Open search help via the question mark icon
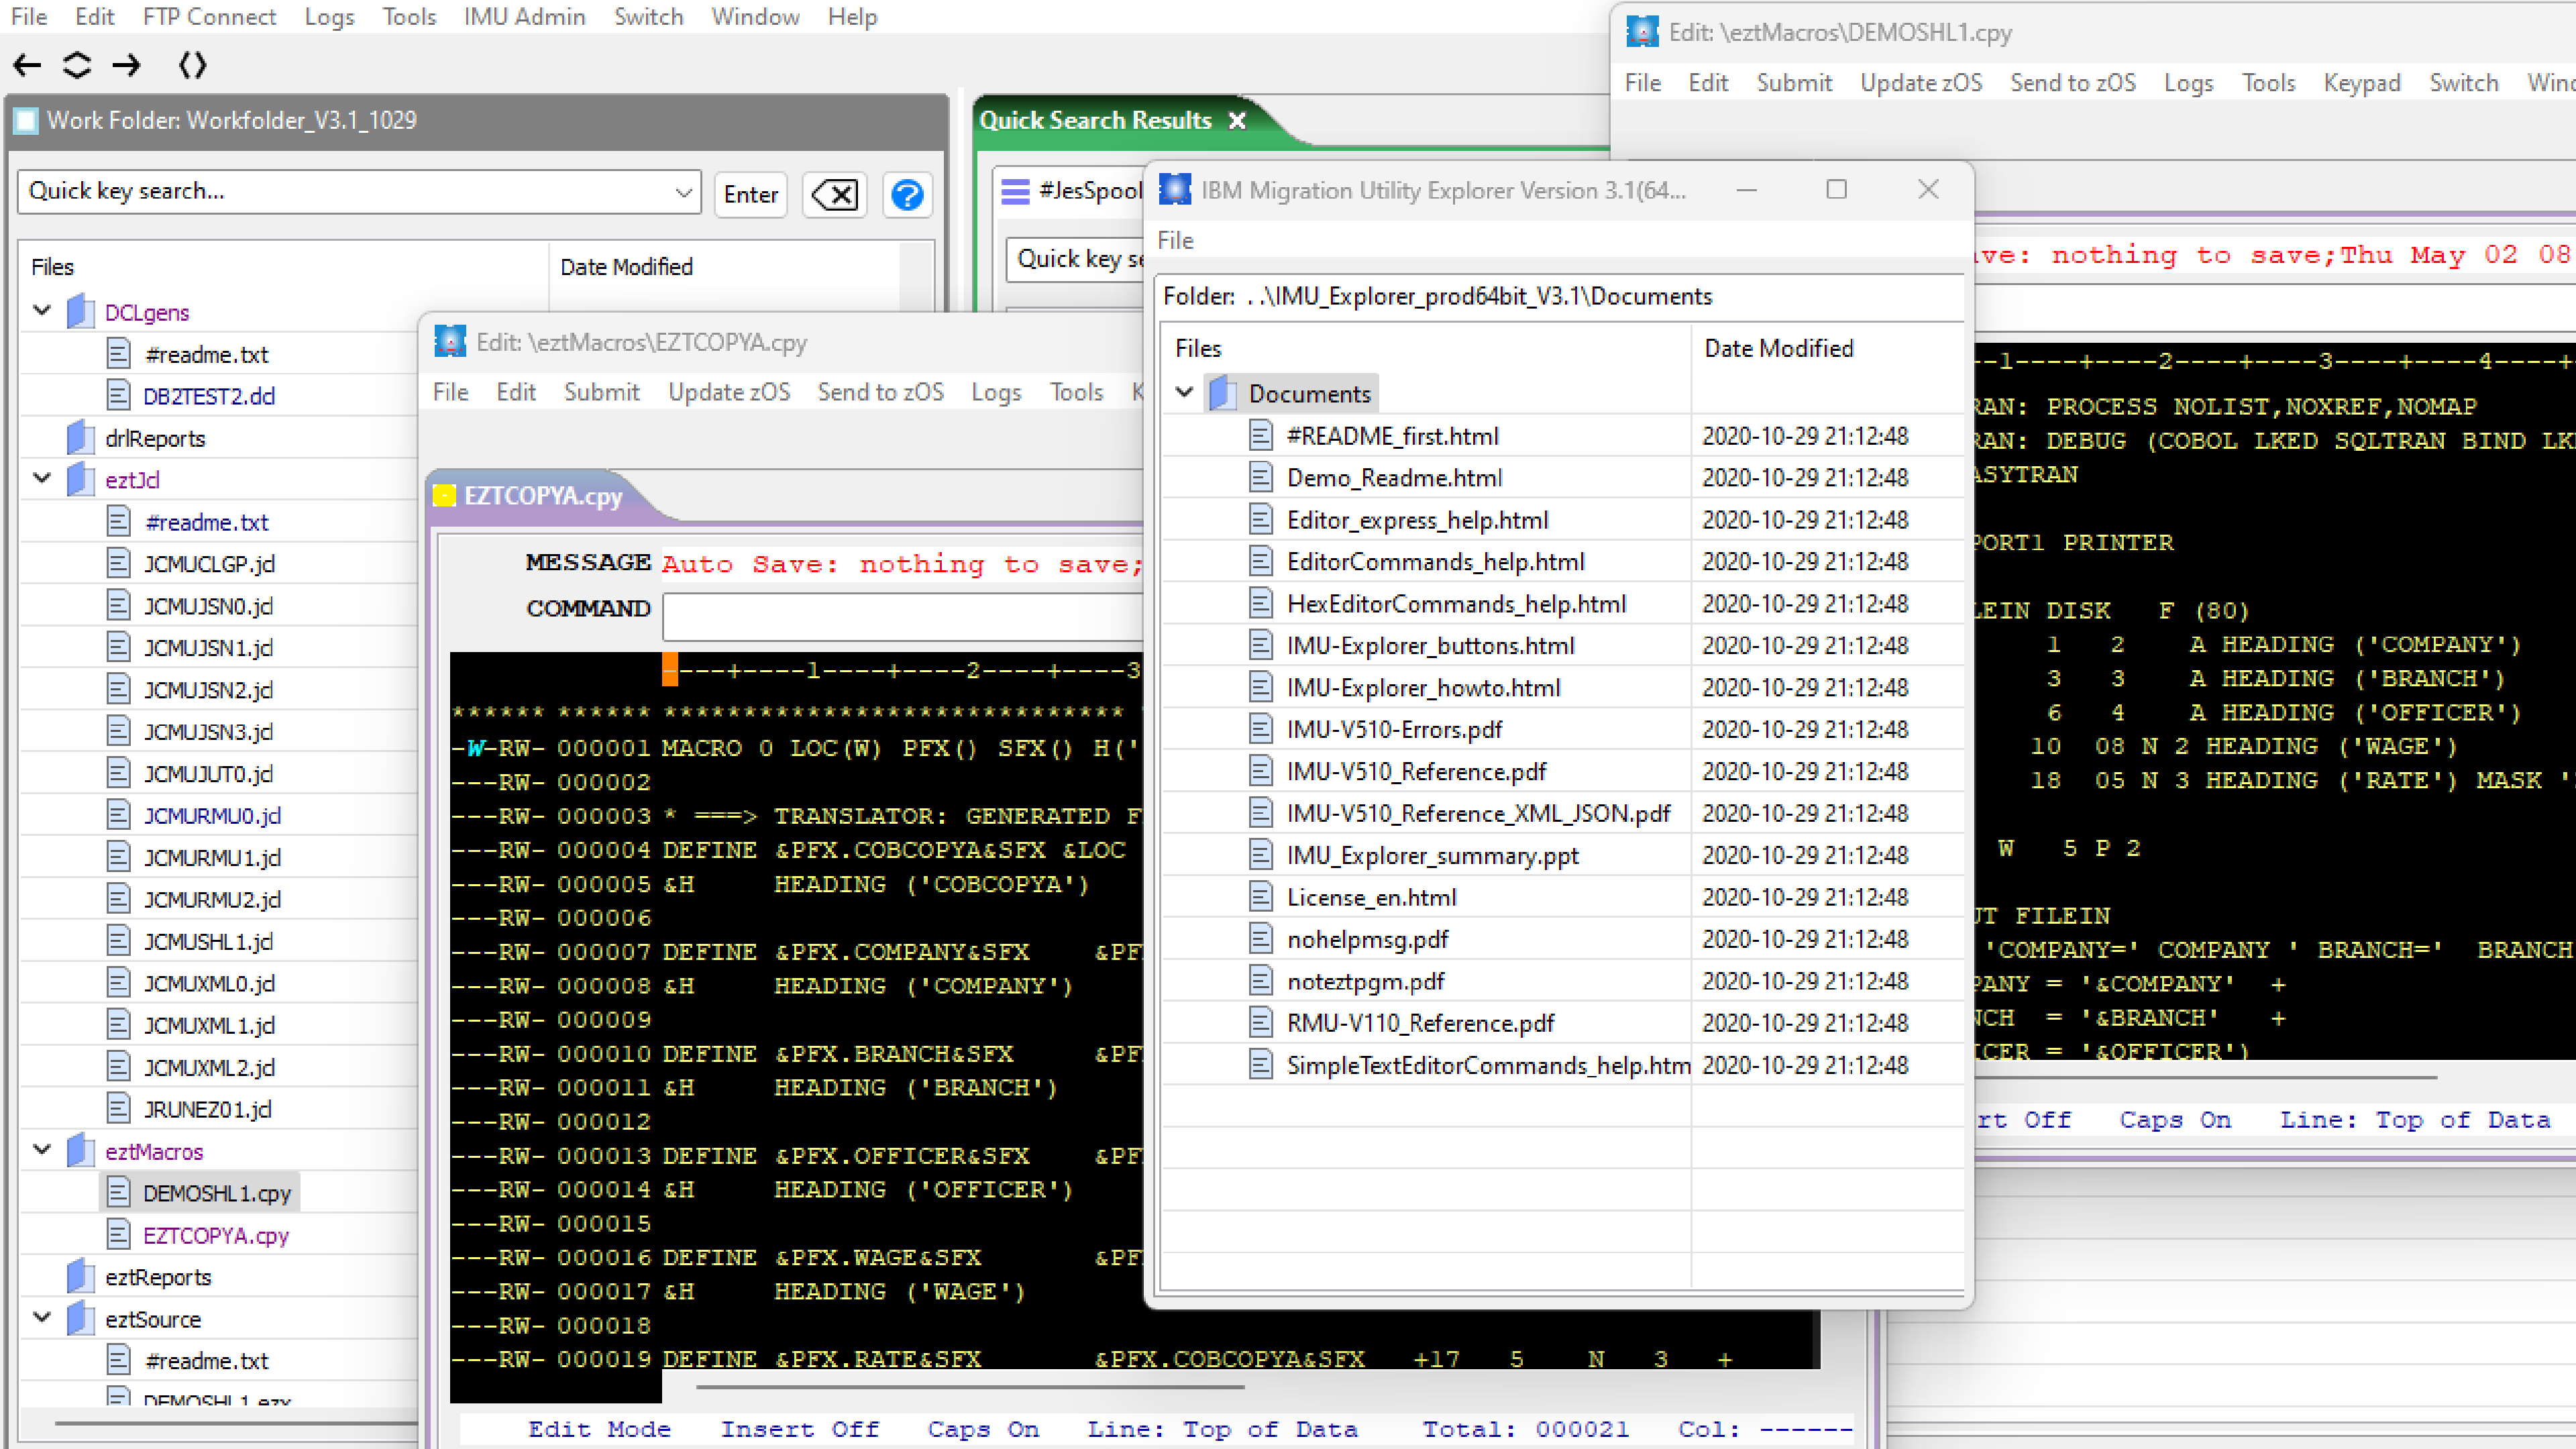This screenshot has width=2576, height=1449. [907, 194]
